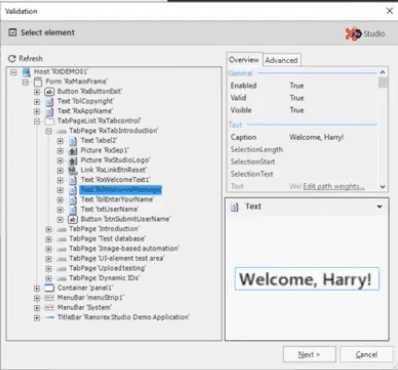
Task: Click the Container 'panel1' icon
Action: click(x=49, y=288)
